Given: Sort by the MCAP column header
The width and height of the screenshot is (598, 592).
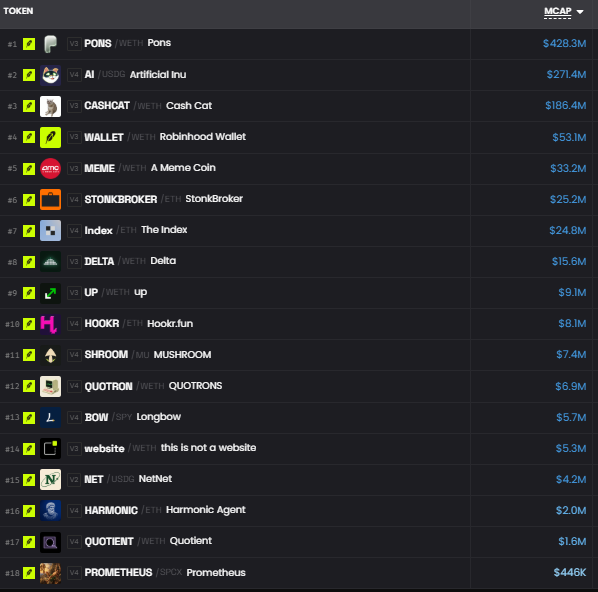Looking at the screenshot, I should tap(558, 11).
